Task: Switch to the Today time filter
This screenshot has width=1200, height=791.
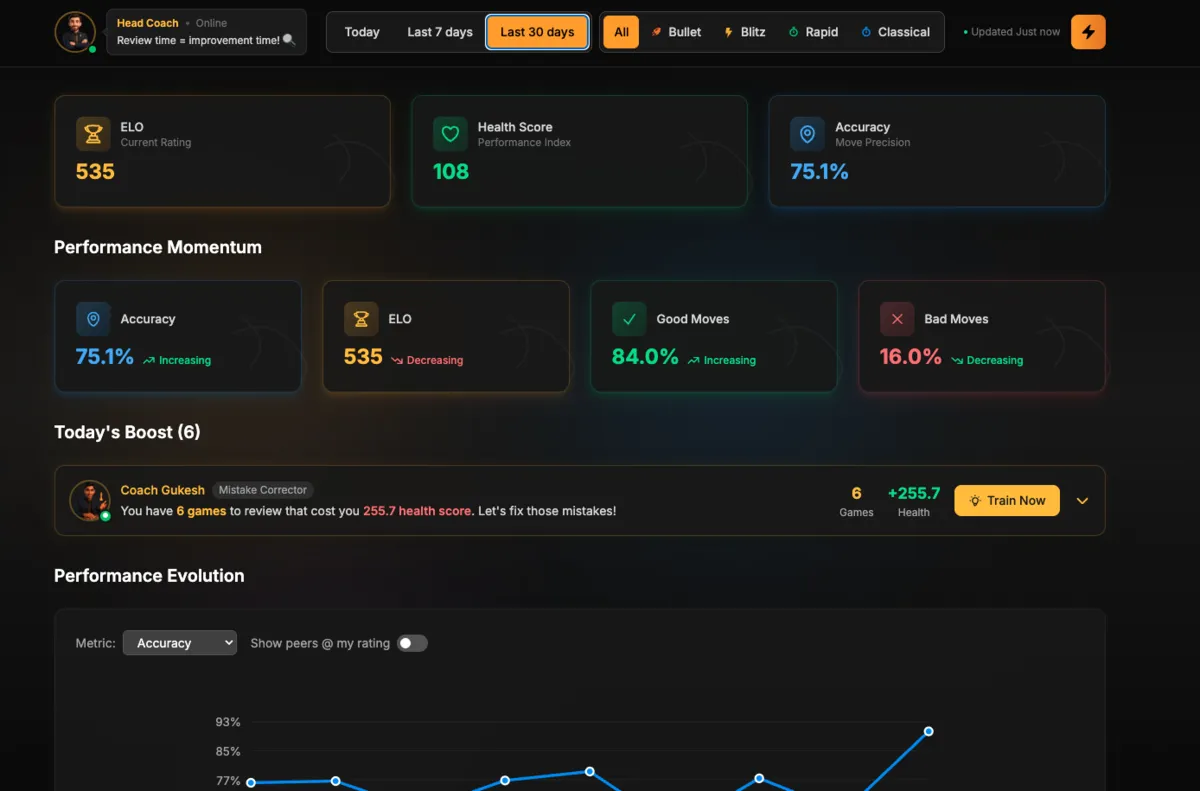Action: tap(361, 31)
